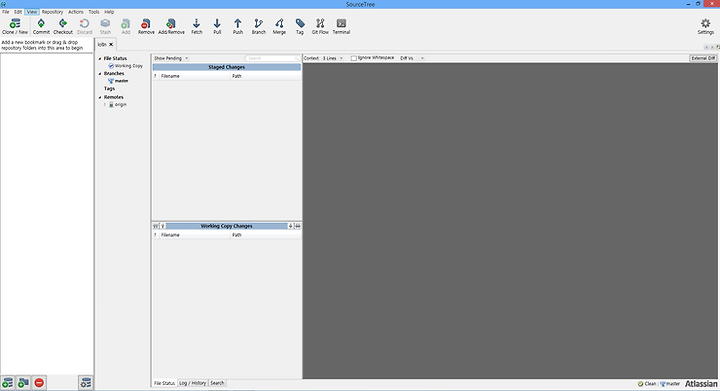Click the Path column header in Working Copy Changes

pos(265,235)
